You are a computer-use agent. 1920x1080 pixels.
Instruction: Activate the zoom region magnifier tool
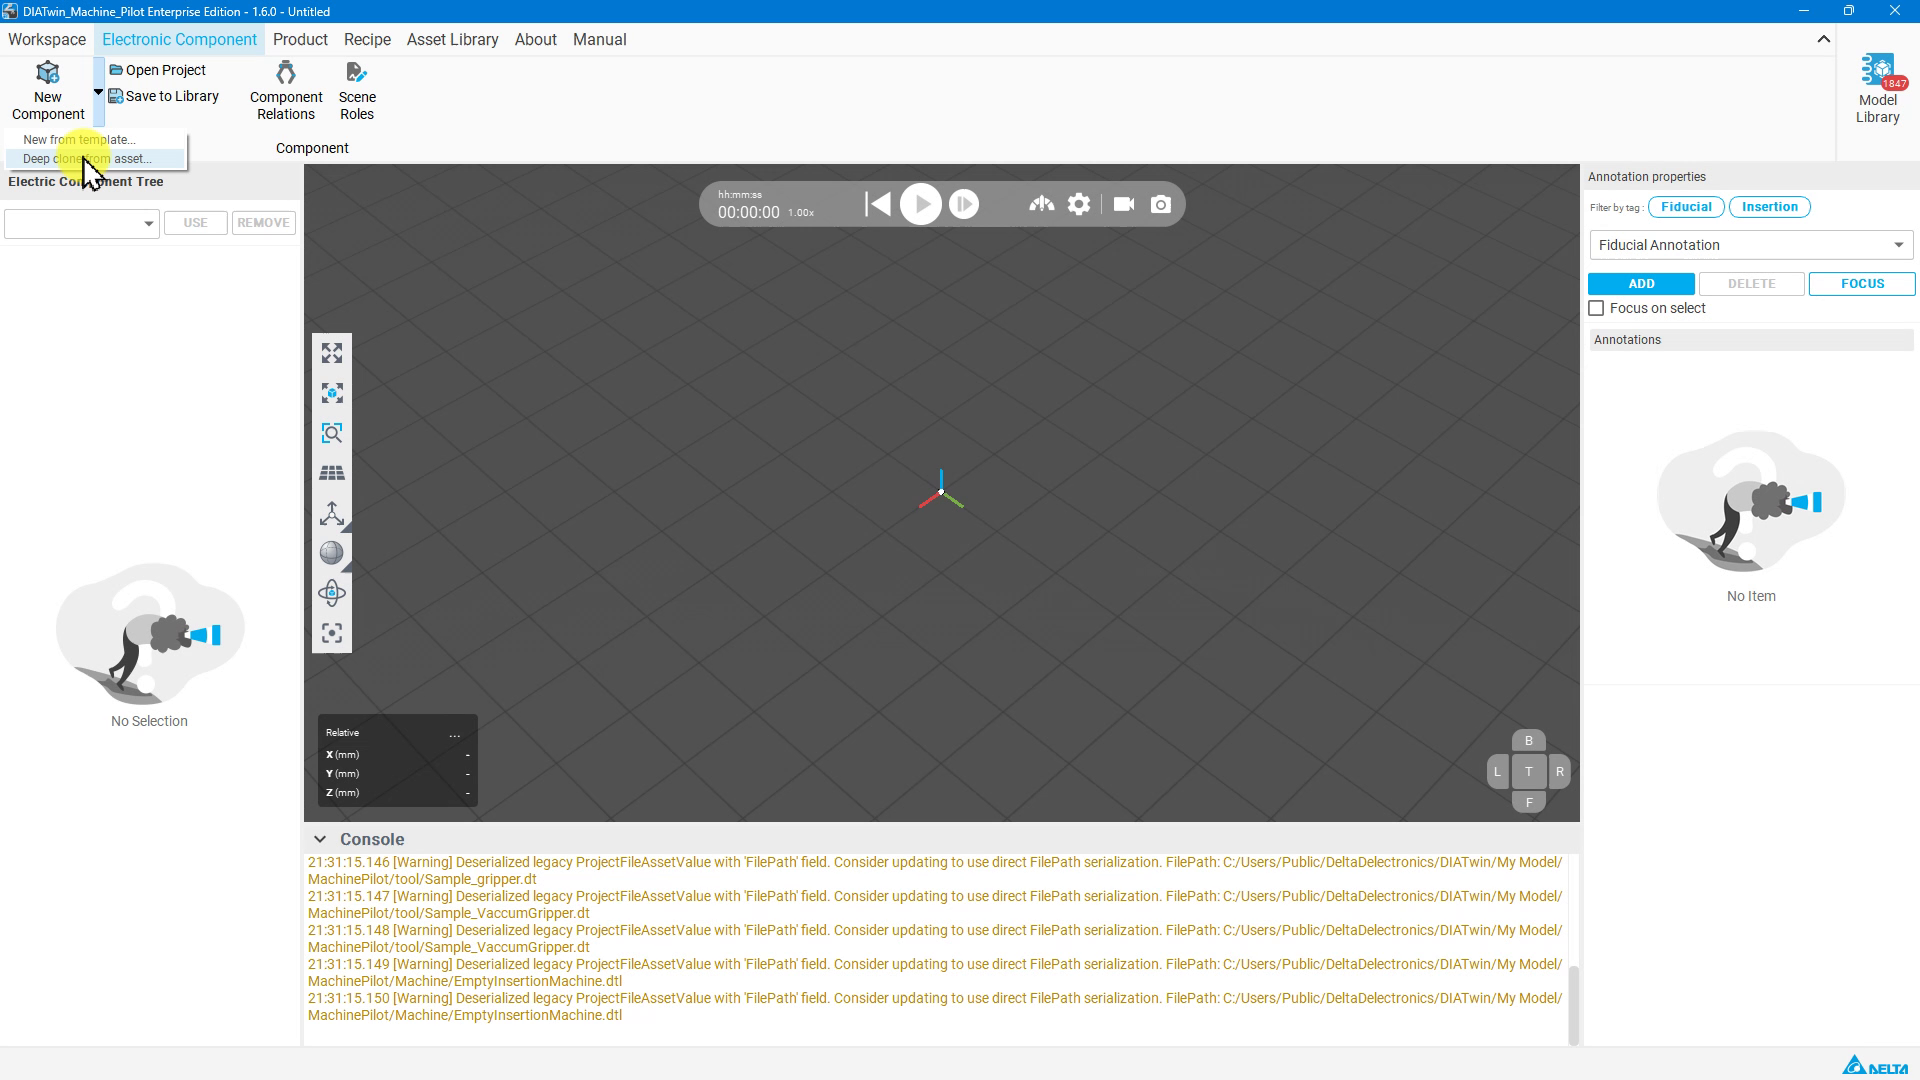(332, 433)
